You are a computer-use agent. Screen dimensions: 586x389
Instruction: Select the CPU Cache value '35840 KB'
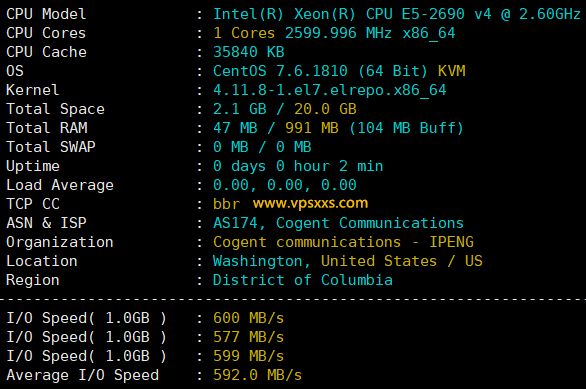(x=249, y=52)
